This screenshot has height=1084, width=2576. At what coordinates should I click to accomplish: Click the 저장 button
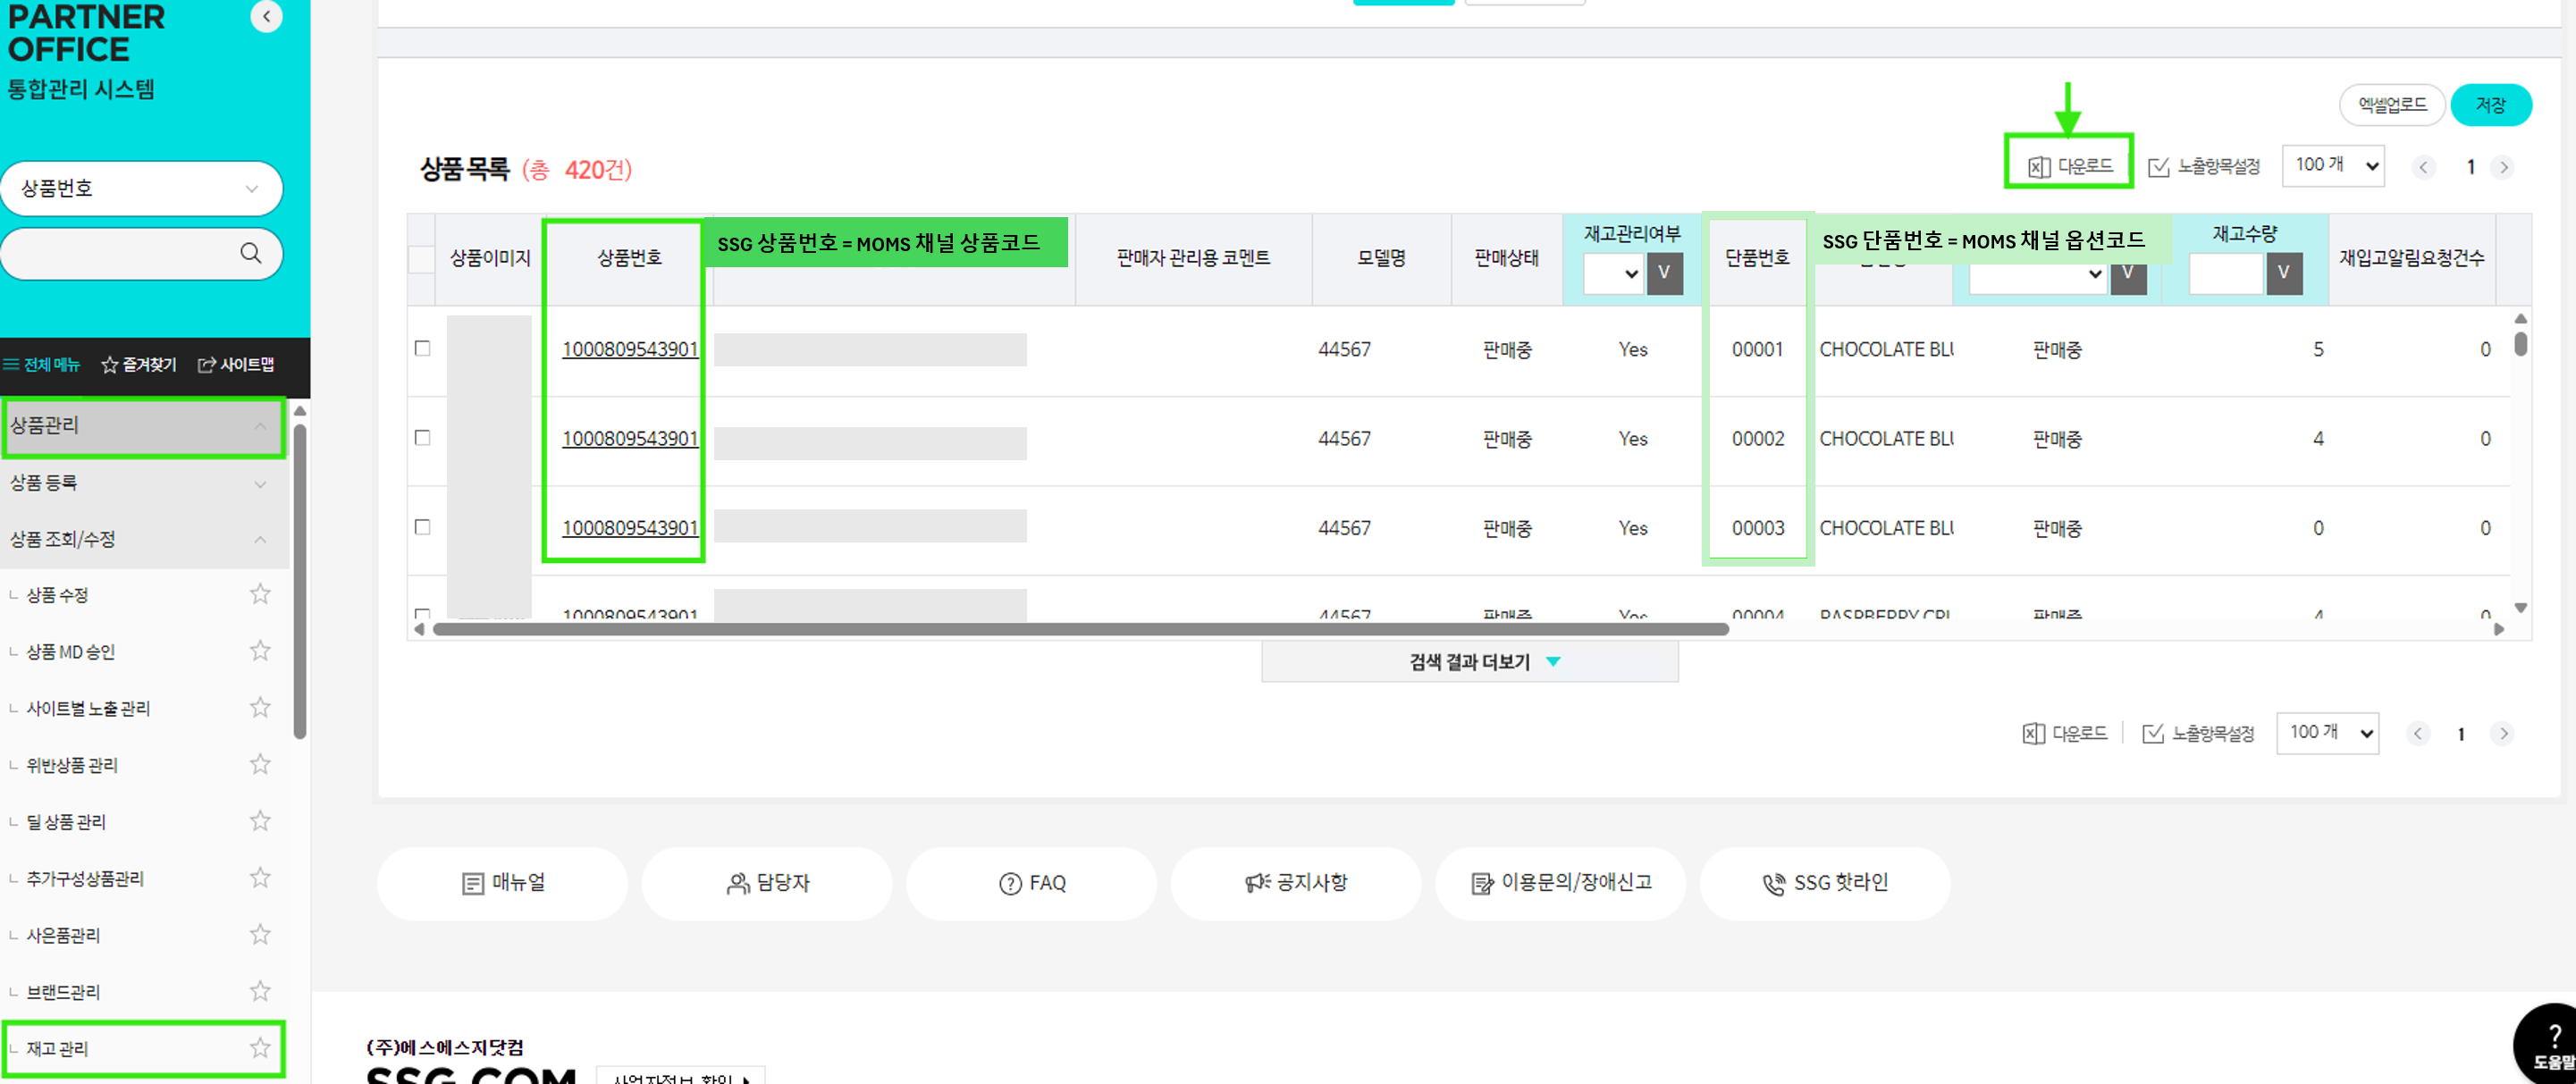[2491, 105]
